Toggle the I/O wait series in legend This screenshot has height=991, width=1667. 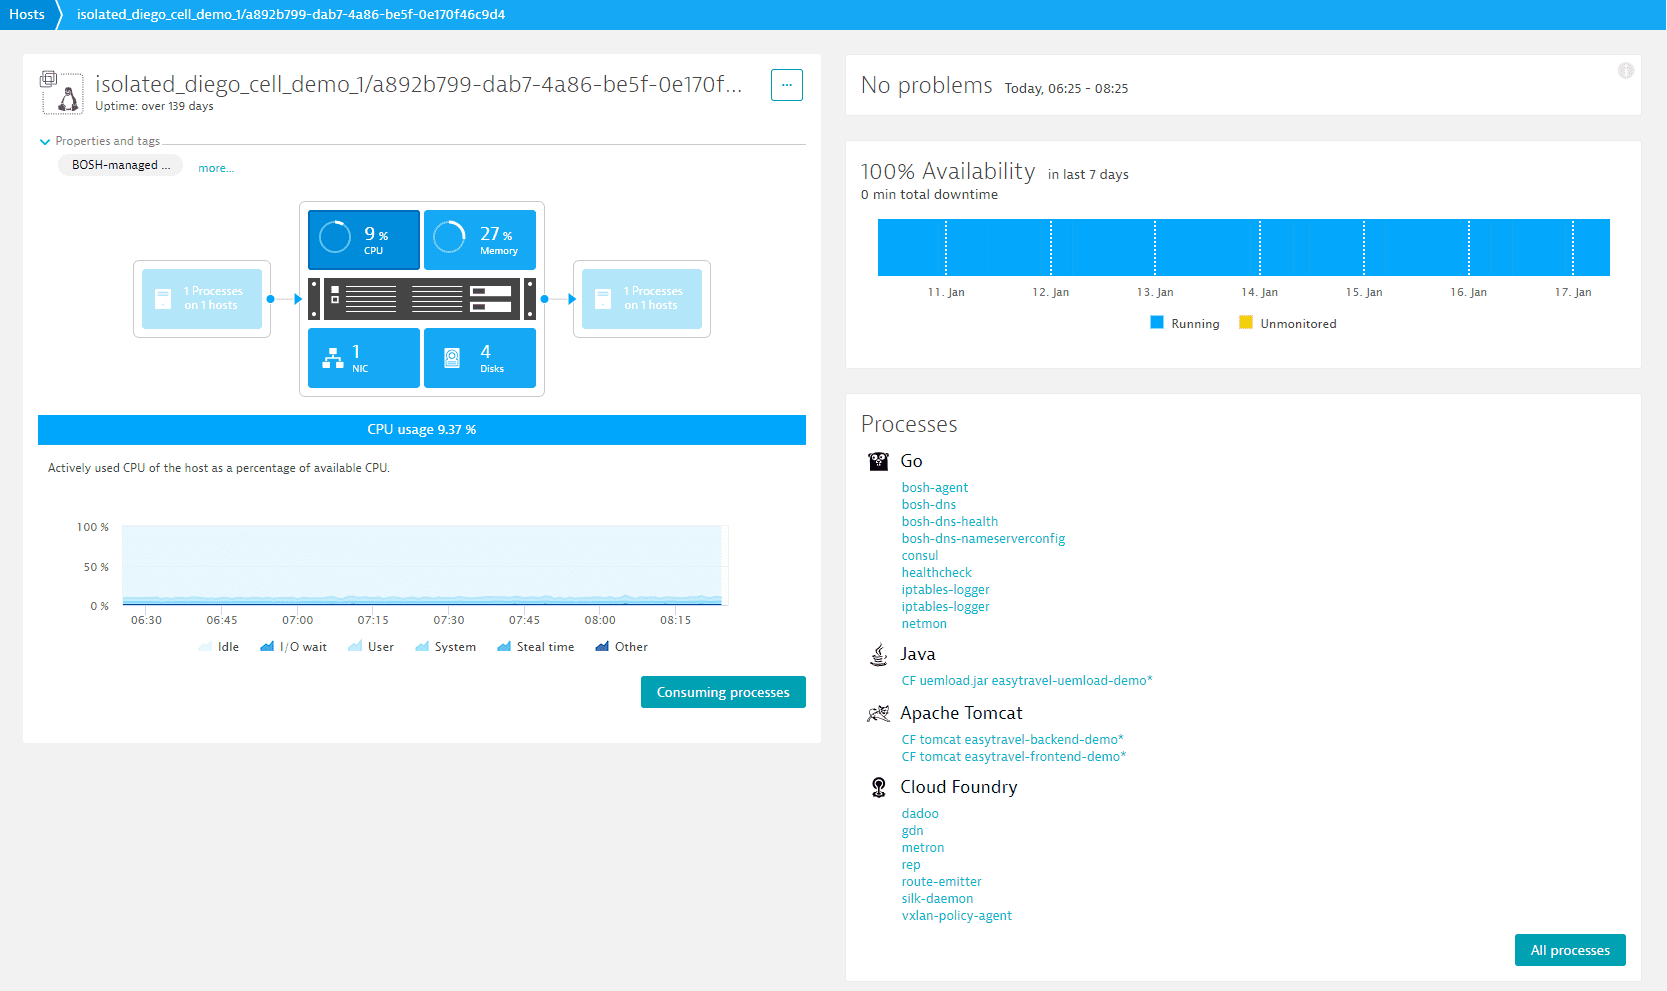(x=294, y=647)
